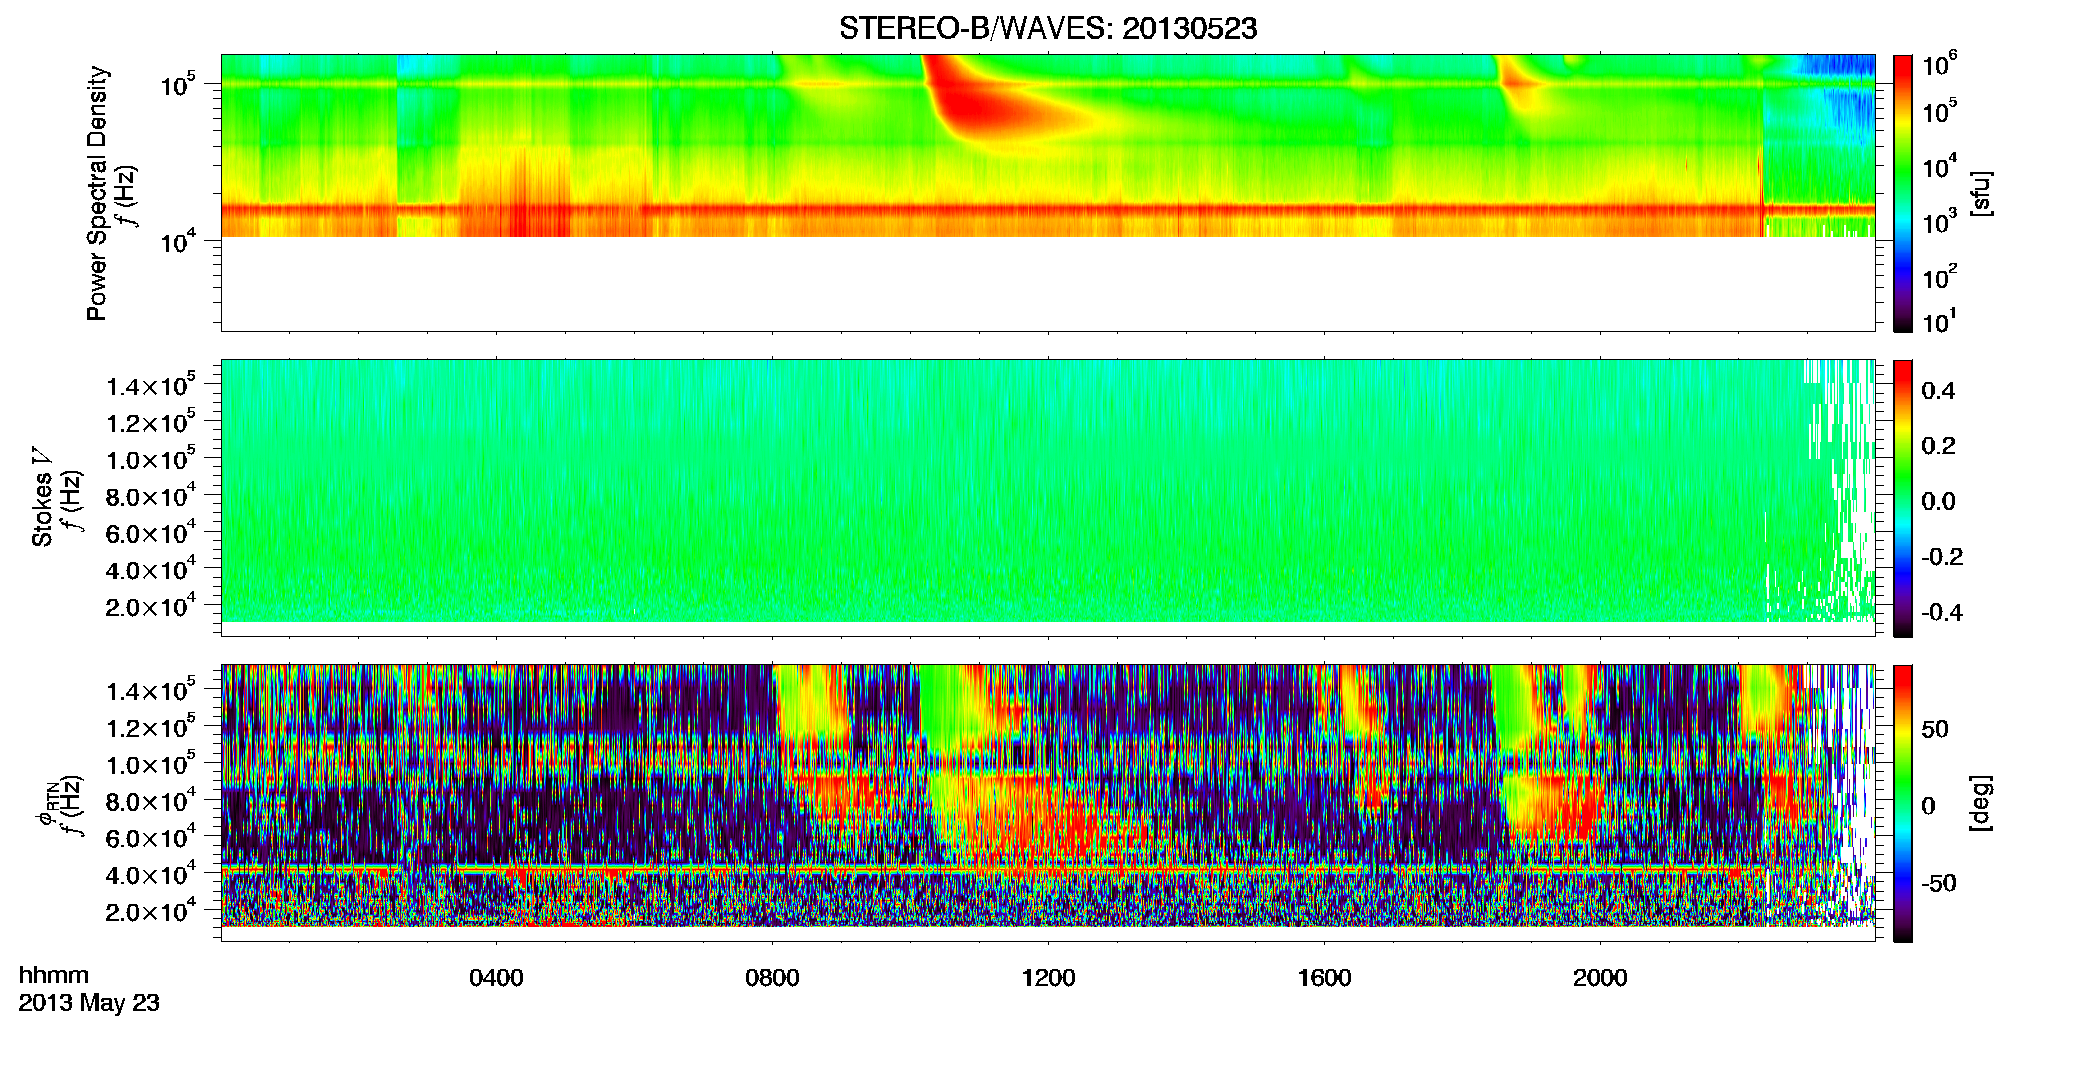Click the sfu color bar beside the top panel
2096x1080 pixels.
point(1903,193)
